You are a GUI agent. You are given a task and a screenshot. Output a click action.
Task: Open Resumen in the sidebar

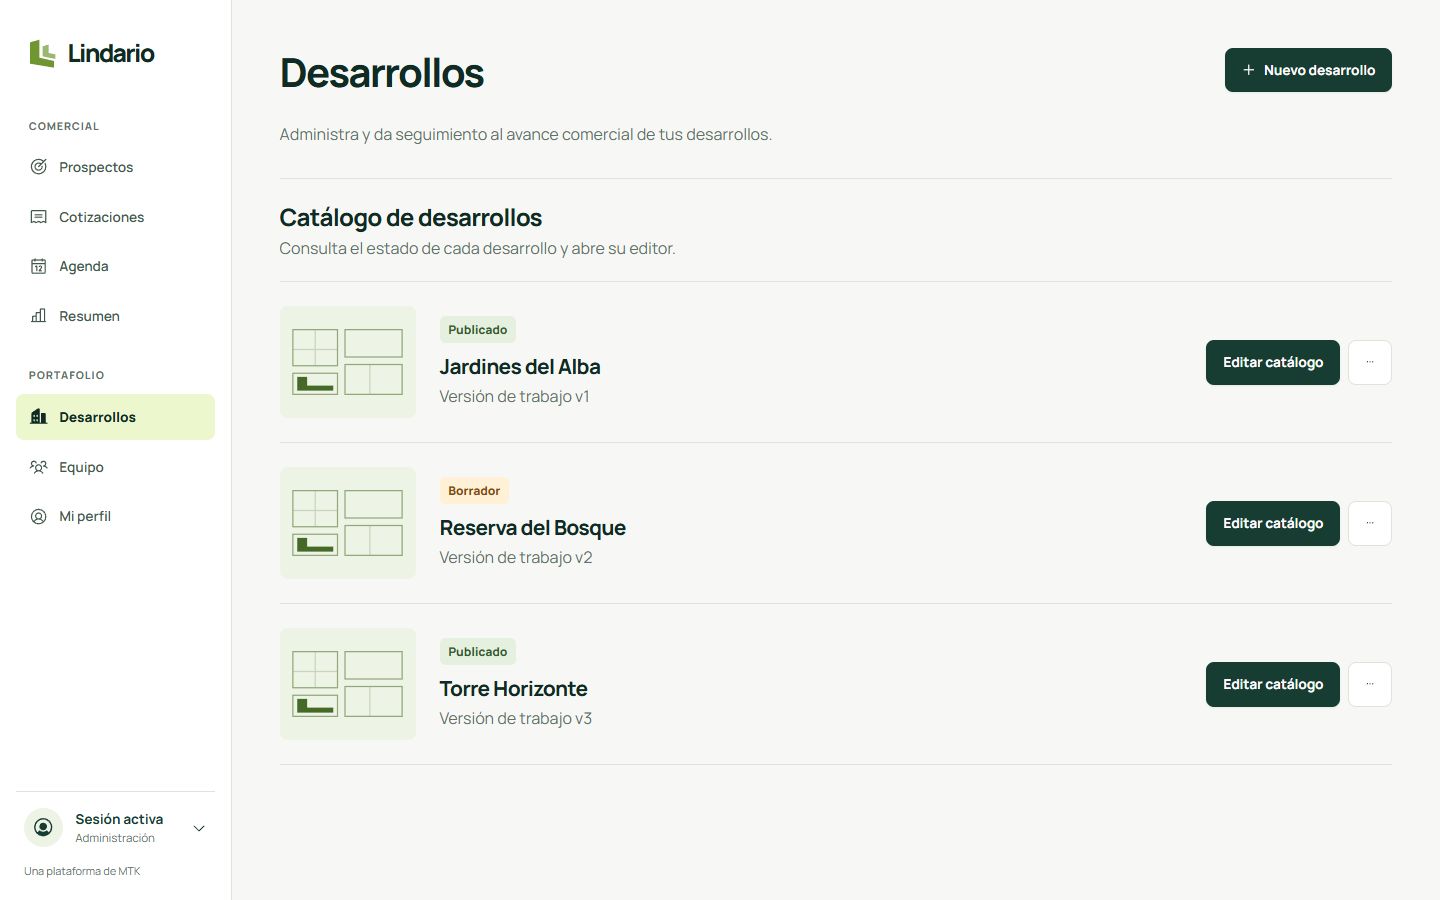pos(115,316)
